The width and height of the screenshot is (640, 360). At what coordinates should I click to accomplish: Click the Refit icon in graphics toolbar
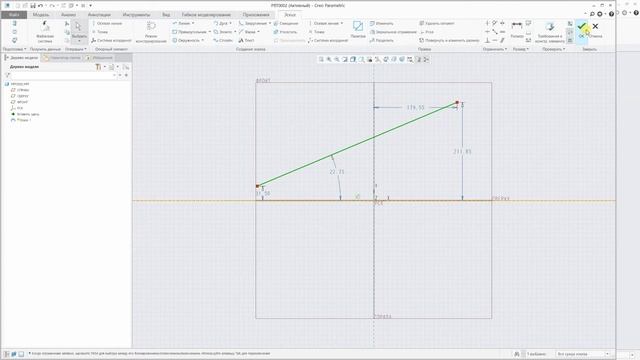(321, 60)
